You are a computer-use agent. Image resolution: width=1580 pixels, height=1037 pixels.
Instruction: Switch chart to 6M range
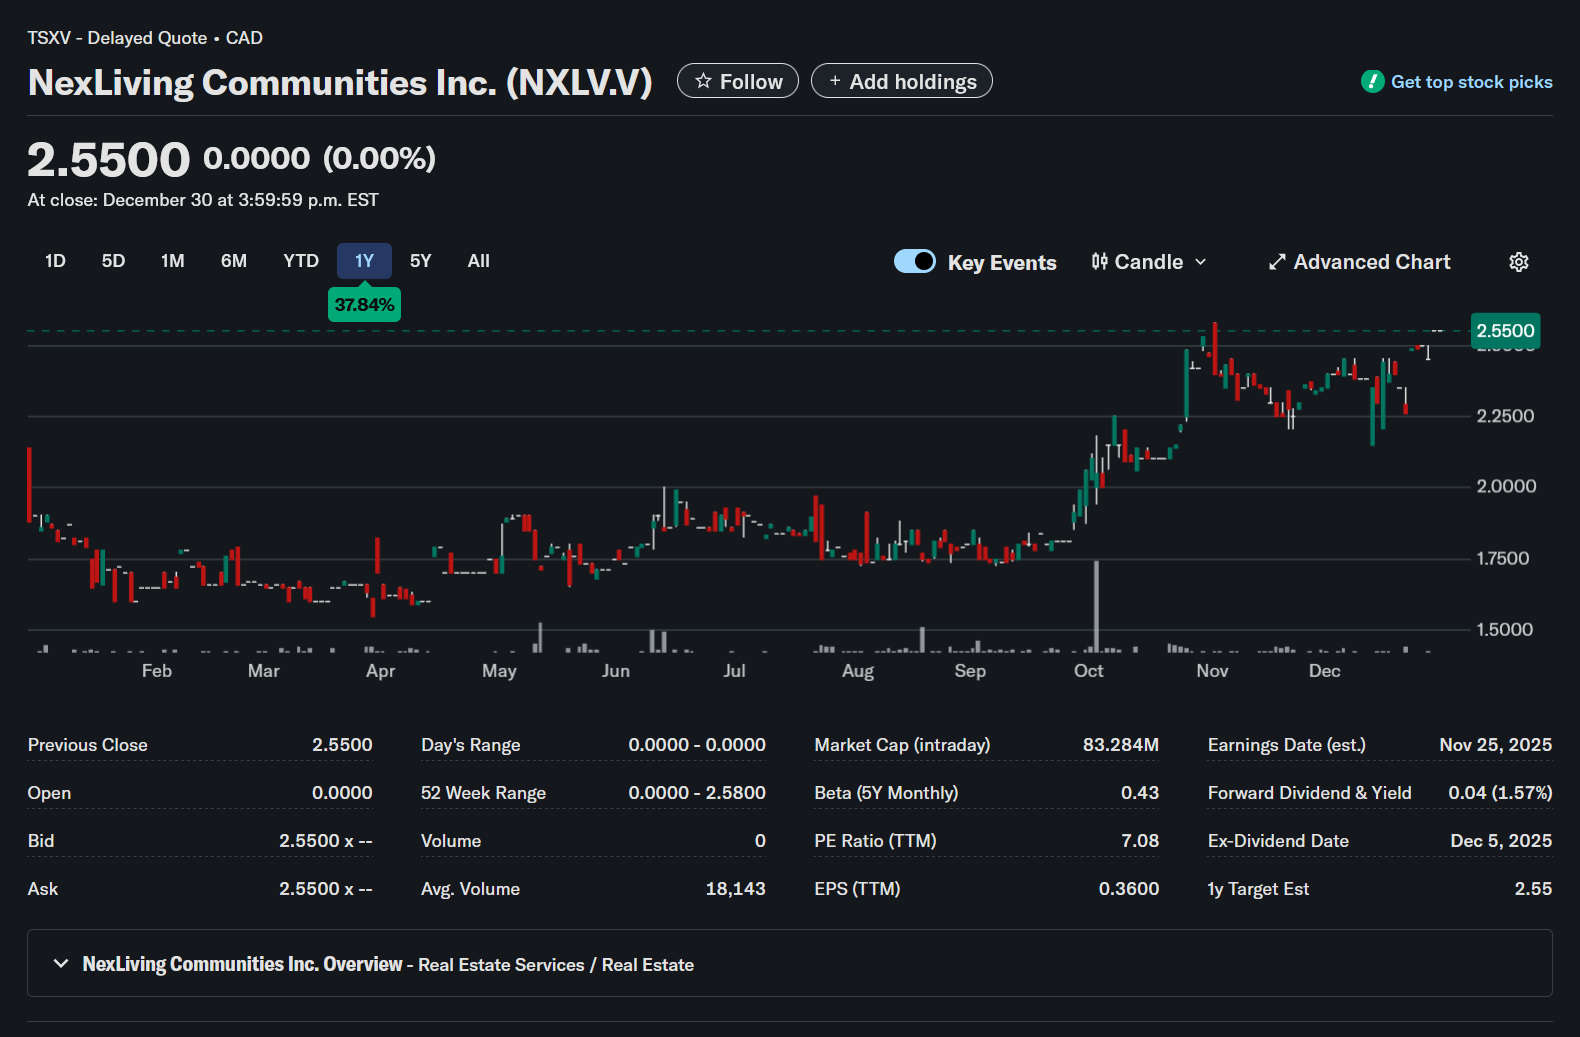(234, 261)
